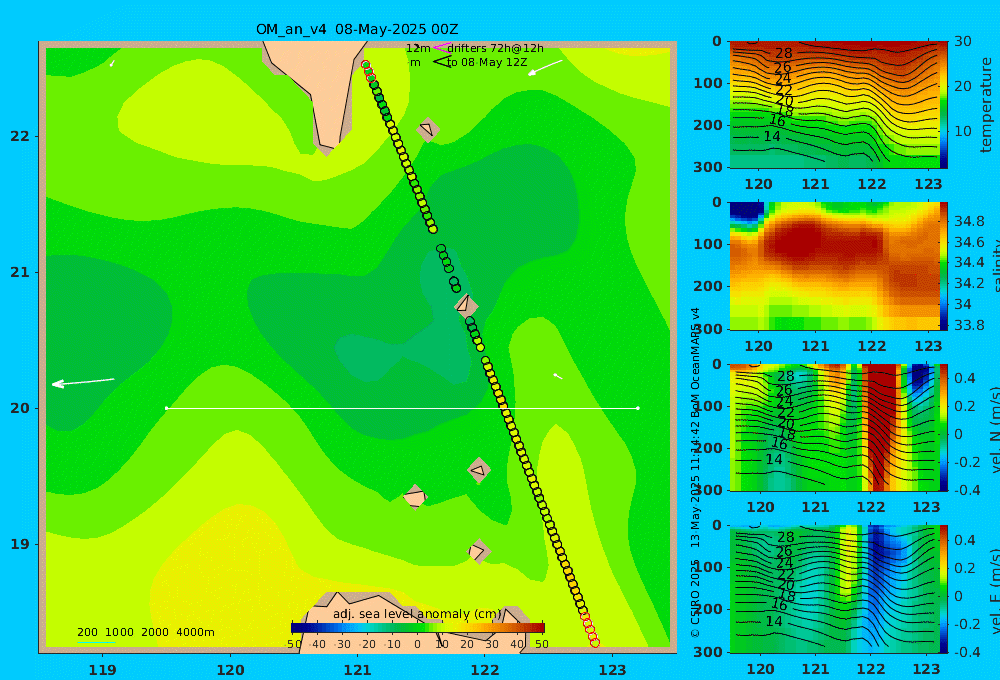
Task: Click latitude label 19 on main map axis
Action: click(x=20, y=544)
